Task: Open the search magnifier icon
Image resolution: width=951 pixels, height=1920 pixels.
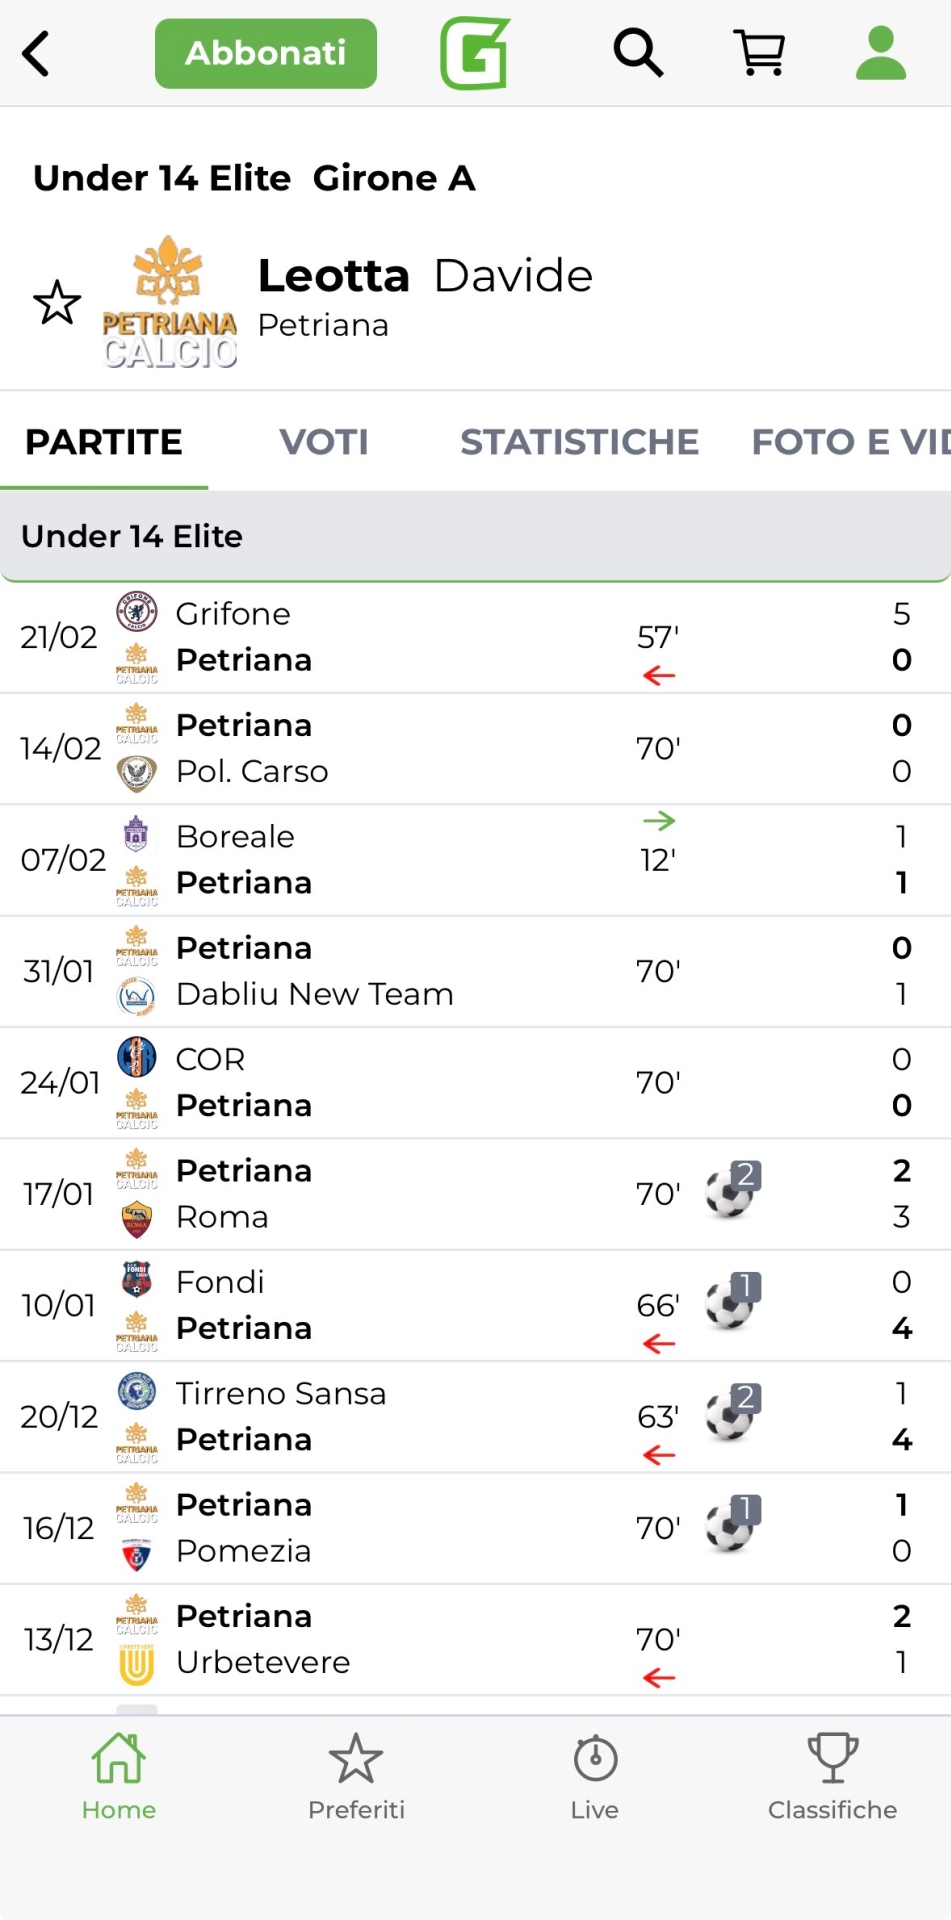Action: pyautogui.click(x=638, y=53)
